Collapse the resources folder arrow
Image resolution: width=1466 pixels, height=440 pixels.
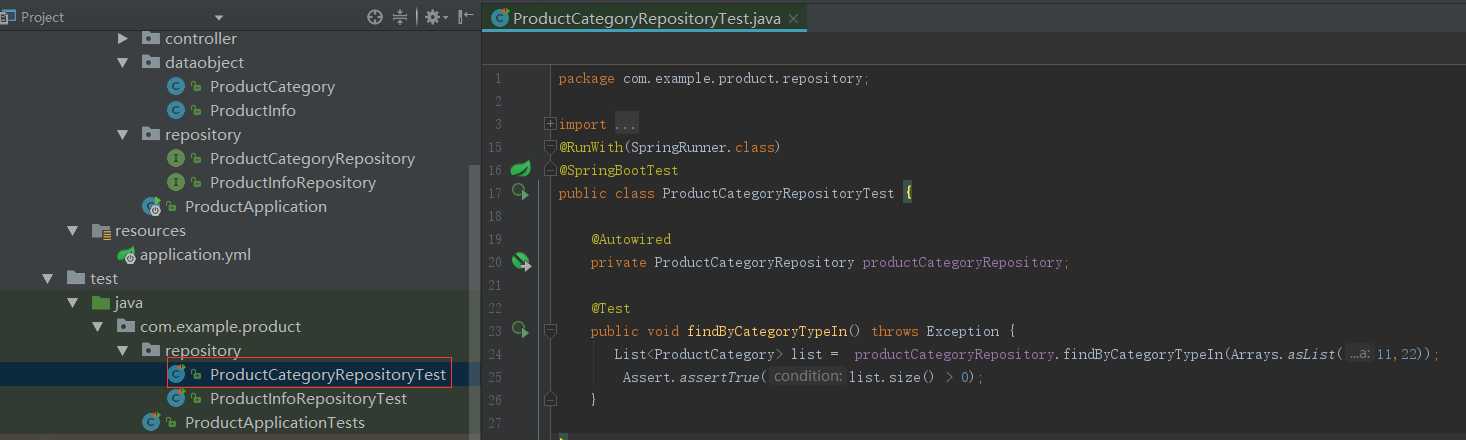coord(73,231)
